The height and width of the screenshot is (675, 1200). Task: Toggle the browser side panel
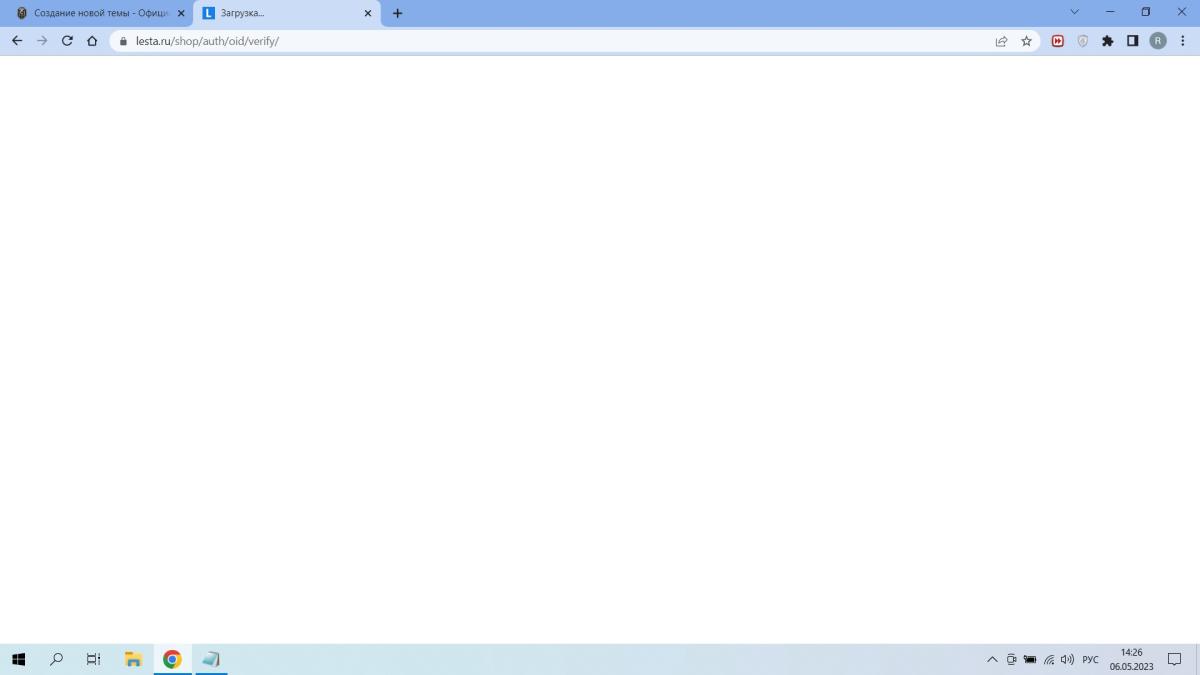(1132, 41)
